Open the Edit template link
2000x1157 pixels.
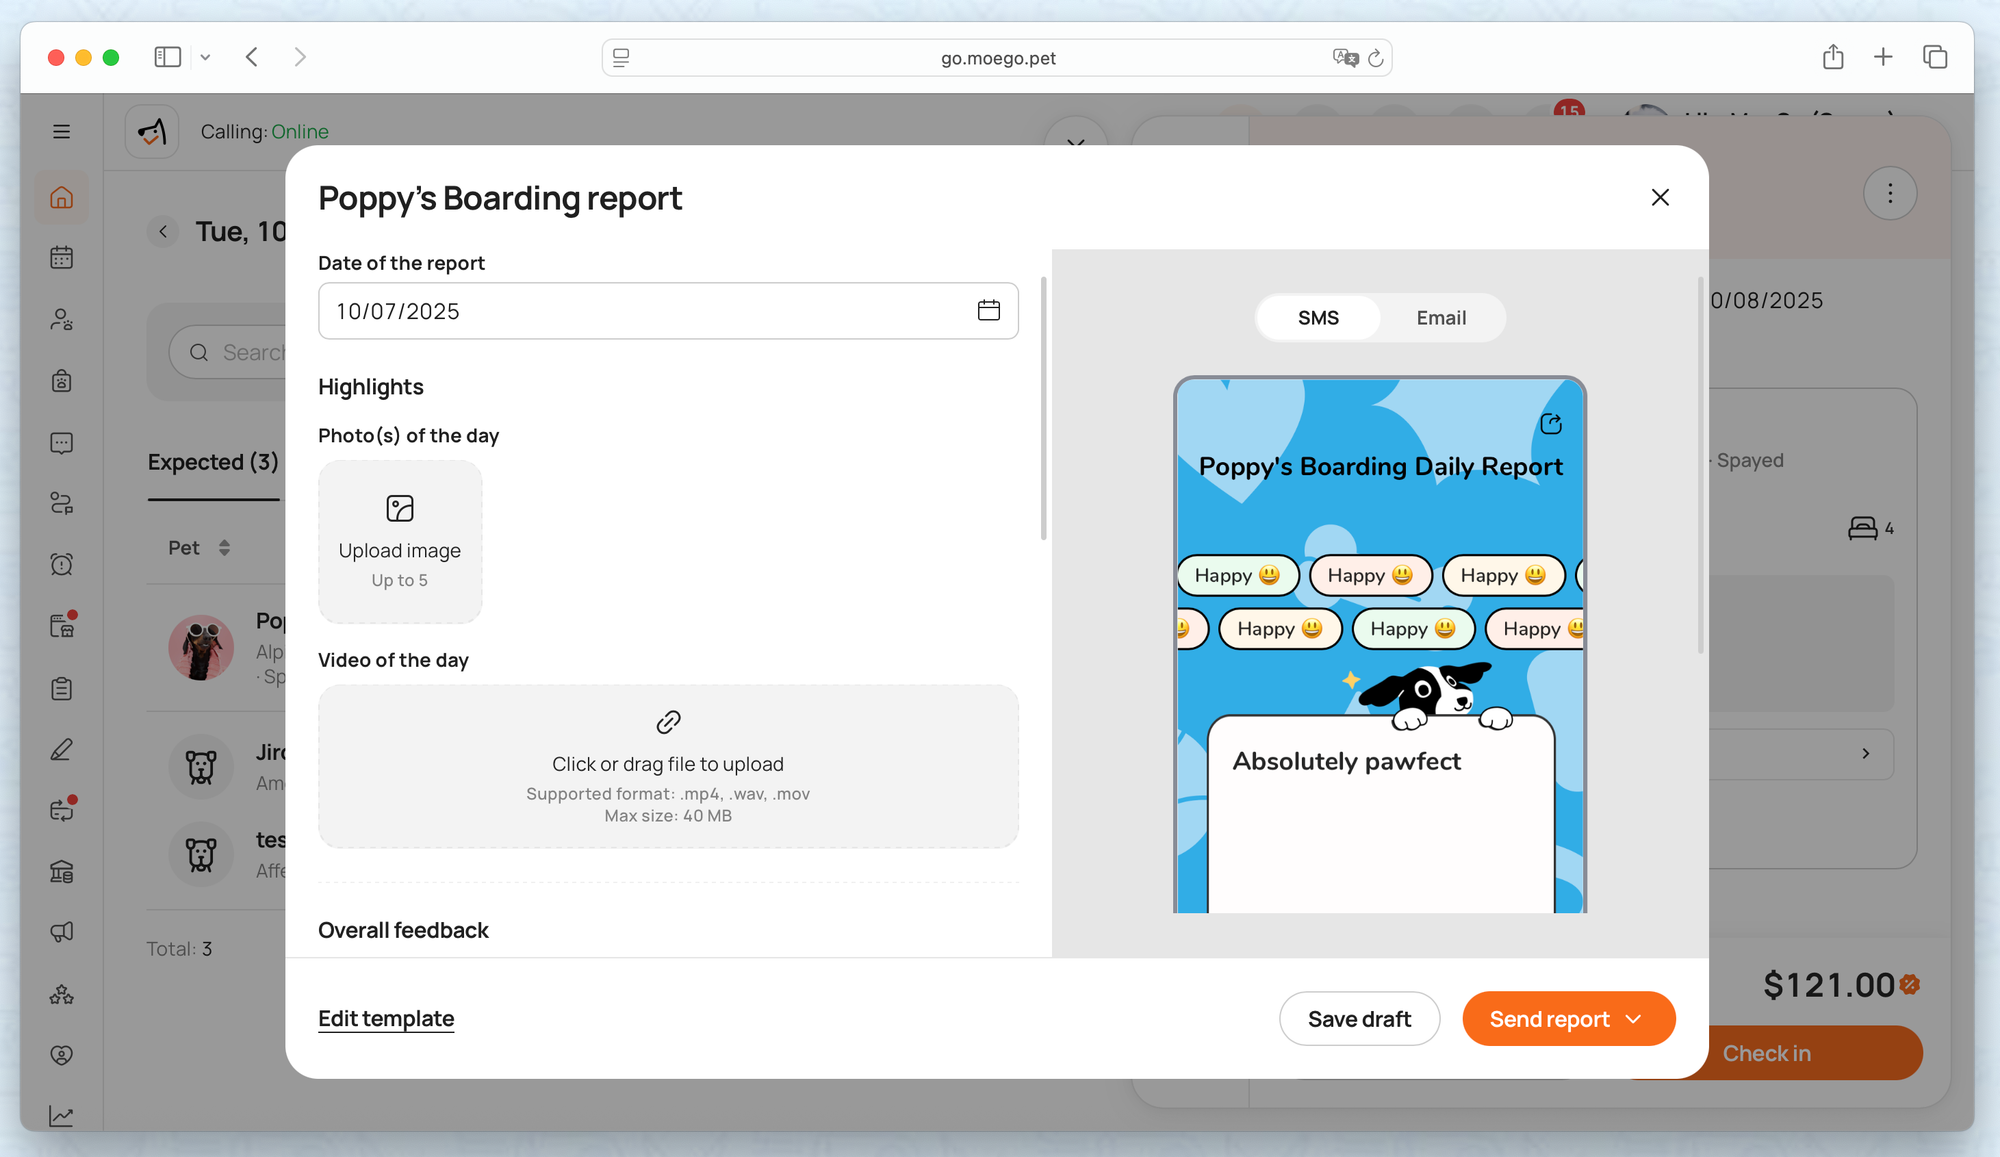(x=386, y=1019)
